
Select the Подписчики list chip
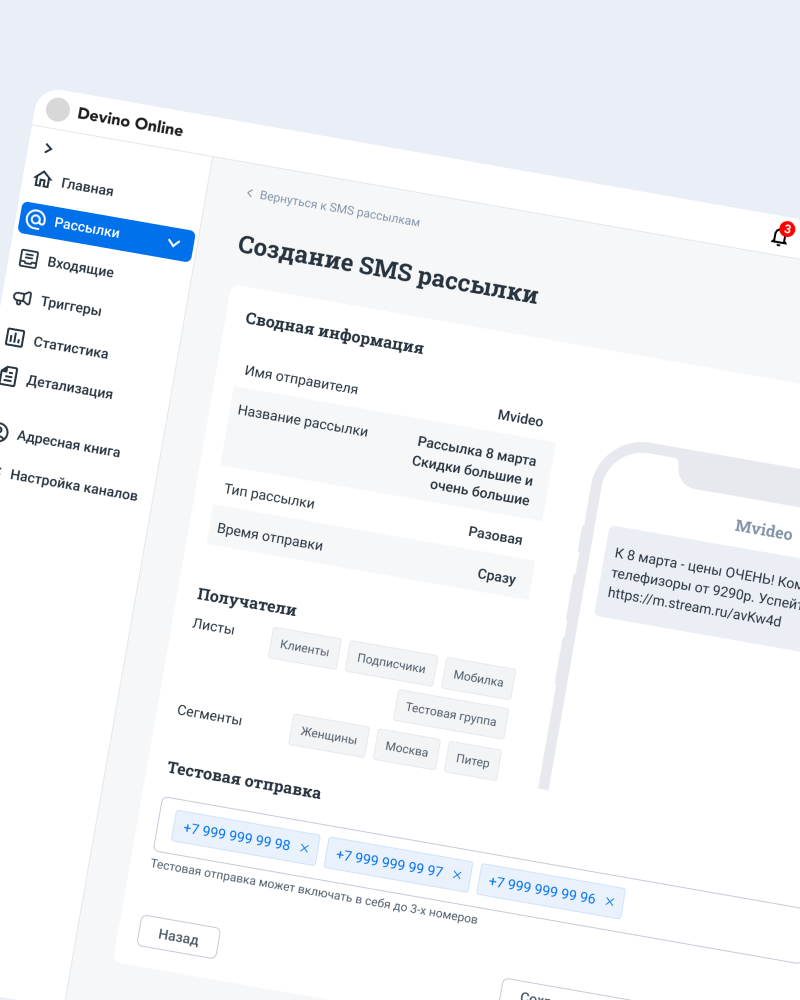tap(391, 663)
